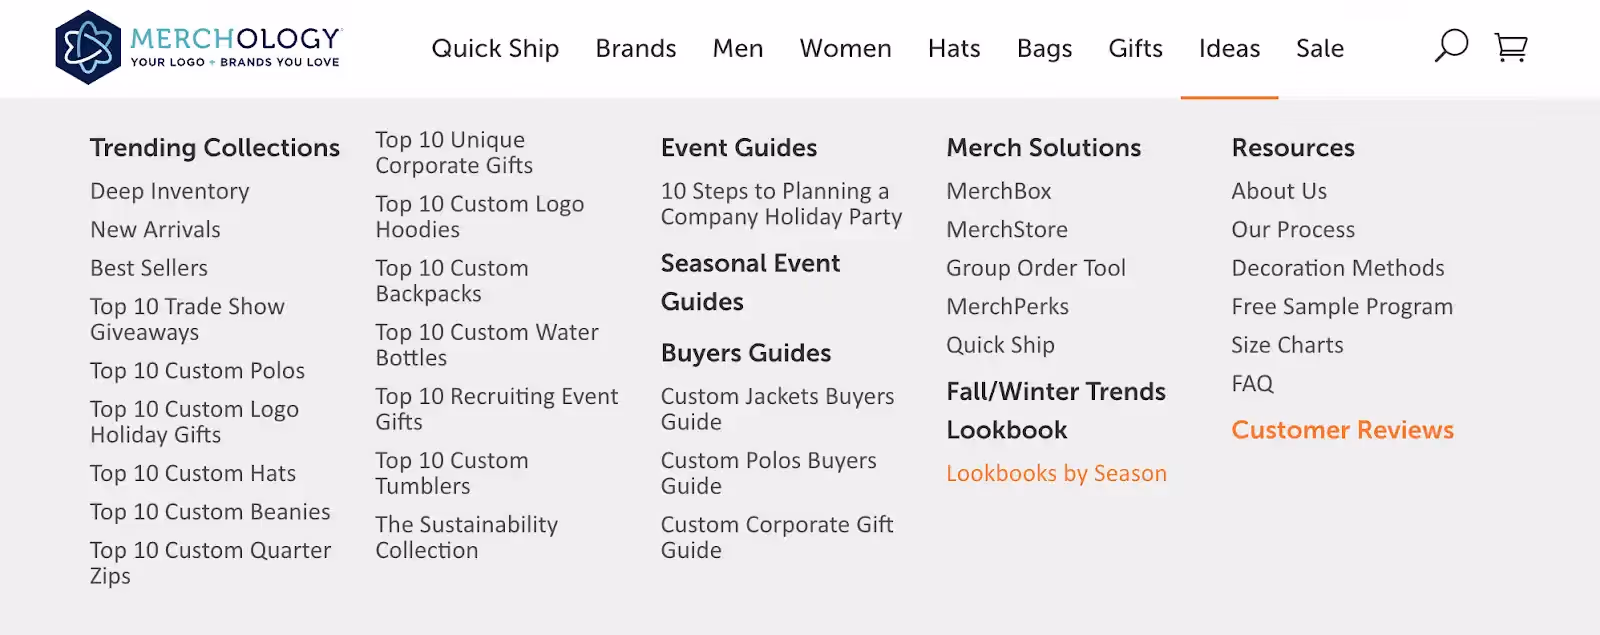Open The Sustainability Collection

466,537
